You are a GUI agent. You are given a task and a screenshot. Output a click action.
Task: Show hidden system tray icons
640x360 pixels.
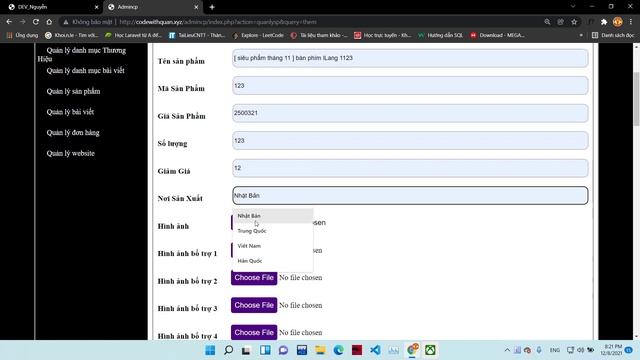pyautogui.click(x=507, y=350)
